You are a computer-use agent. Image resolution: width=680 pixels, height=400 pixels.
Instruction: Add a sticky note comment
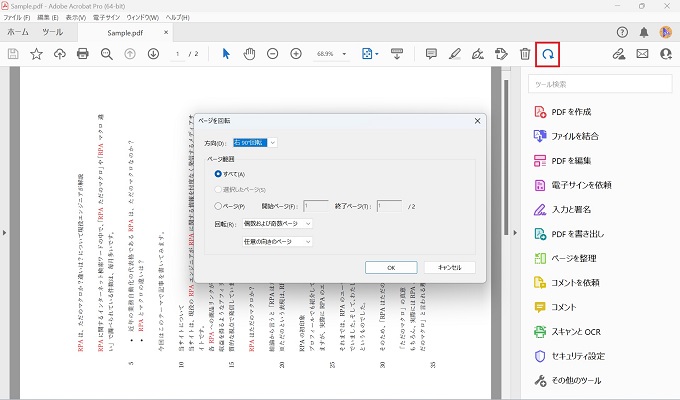(x=431, y=54)
